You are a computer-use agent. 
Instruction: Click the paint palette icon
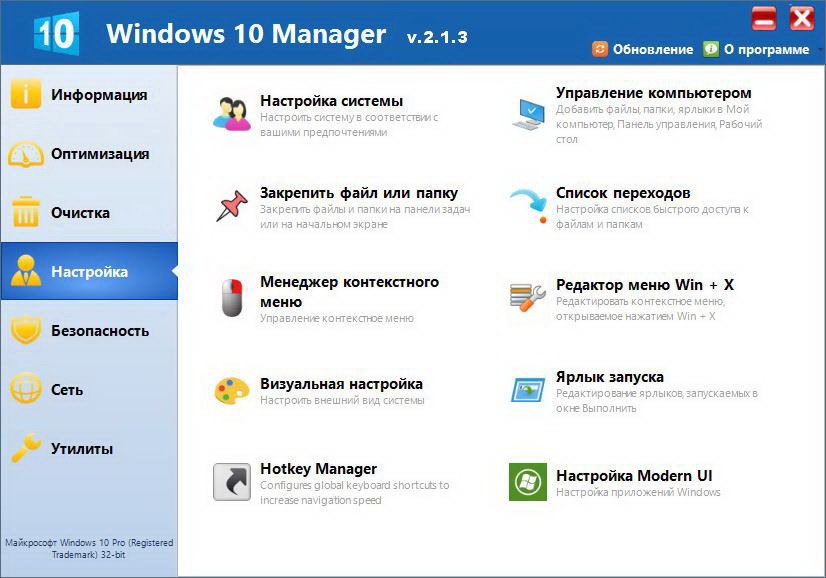[232, 390]
